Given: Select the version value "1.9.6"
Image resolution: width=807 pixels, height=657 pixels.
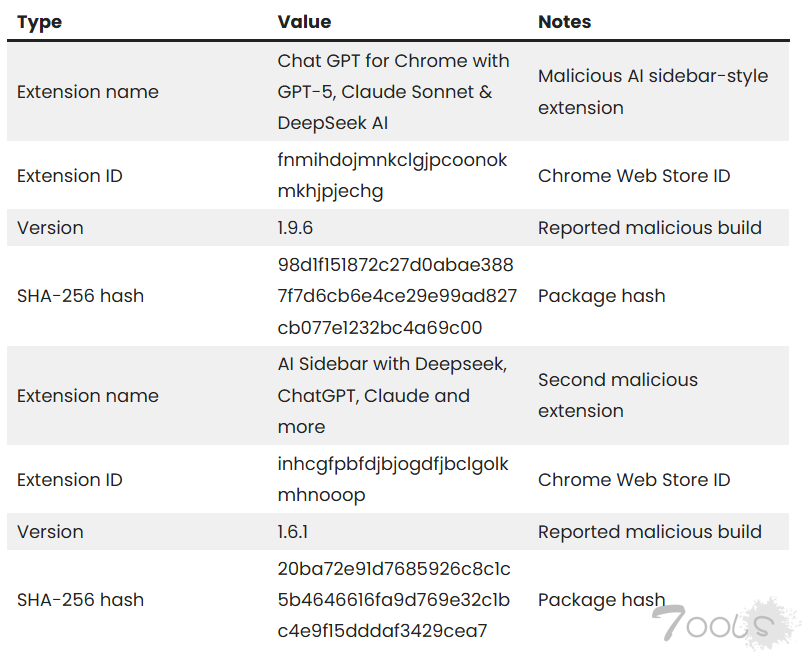Looking at the screenshot, I should coord(295,228).
